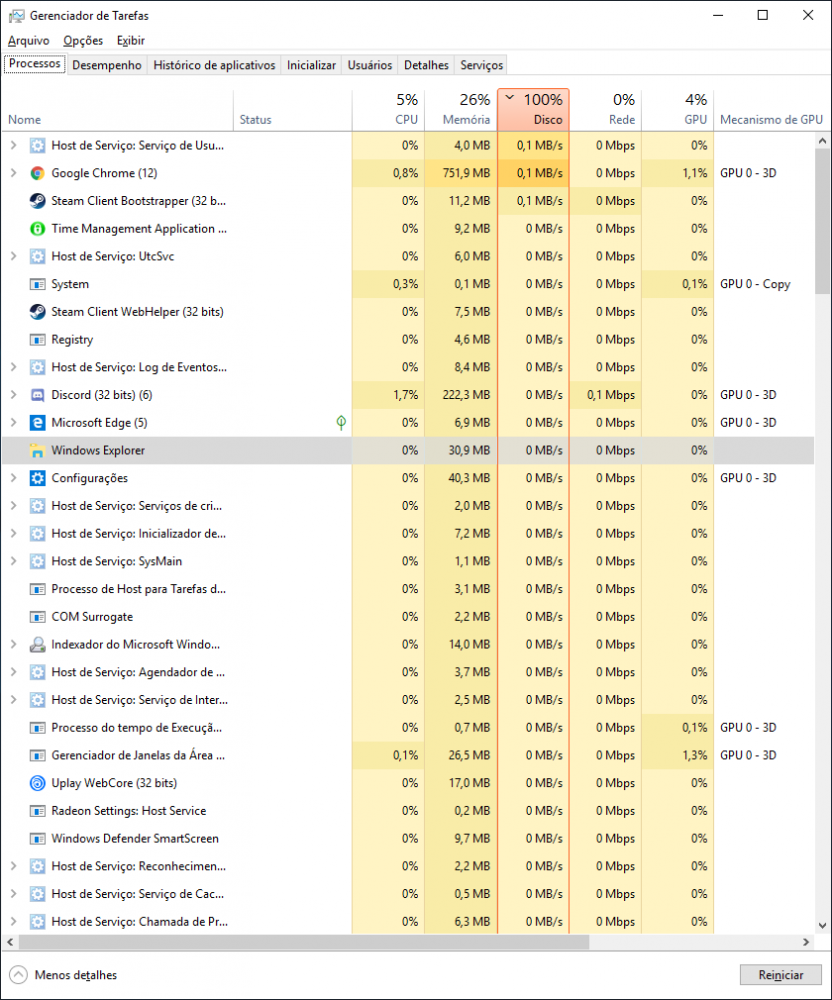Click the Microsoft Edge process icon
This screenshot has width=832, height=1000.
coord(37,423)
